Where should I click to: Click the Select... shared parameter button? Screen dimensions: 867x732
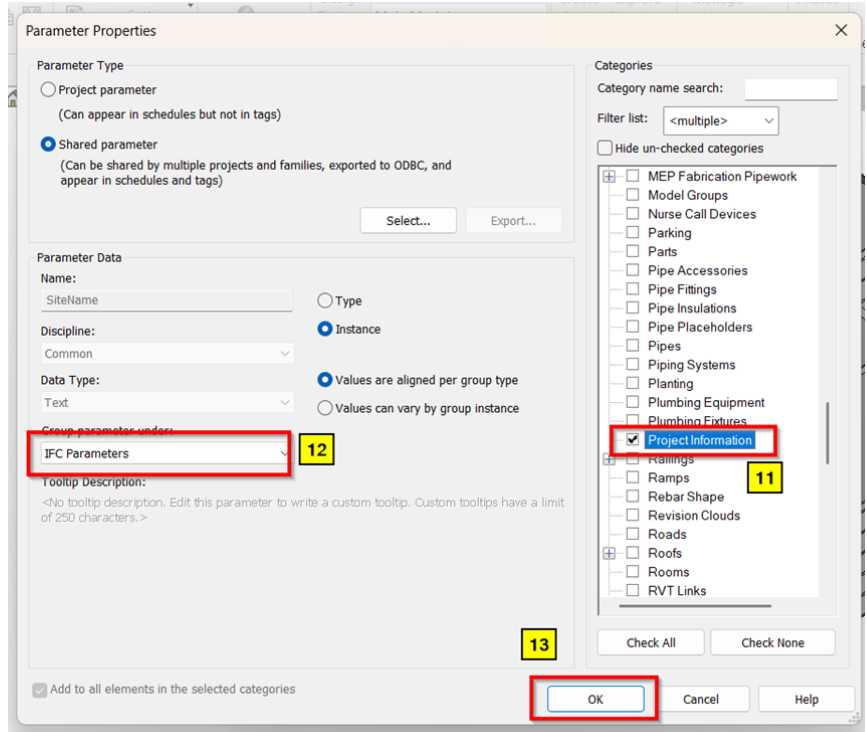407,221
